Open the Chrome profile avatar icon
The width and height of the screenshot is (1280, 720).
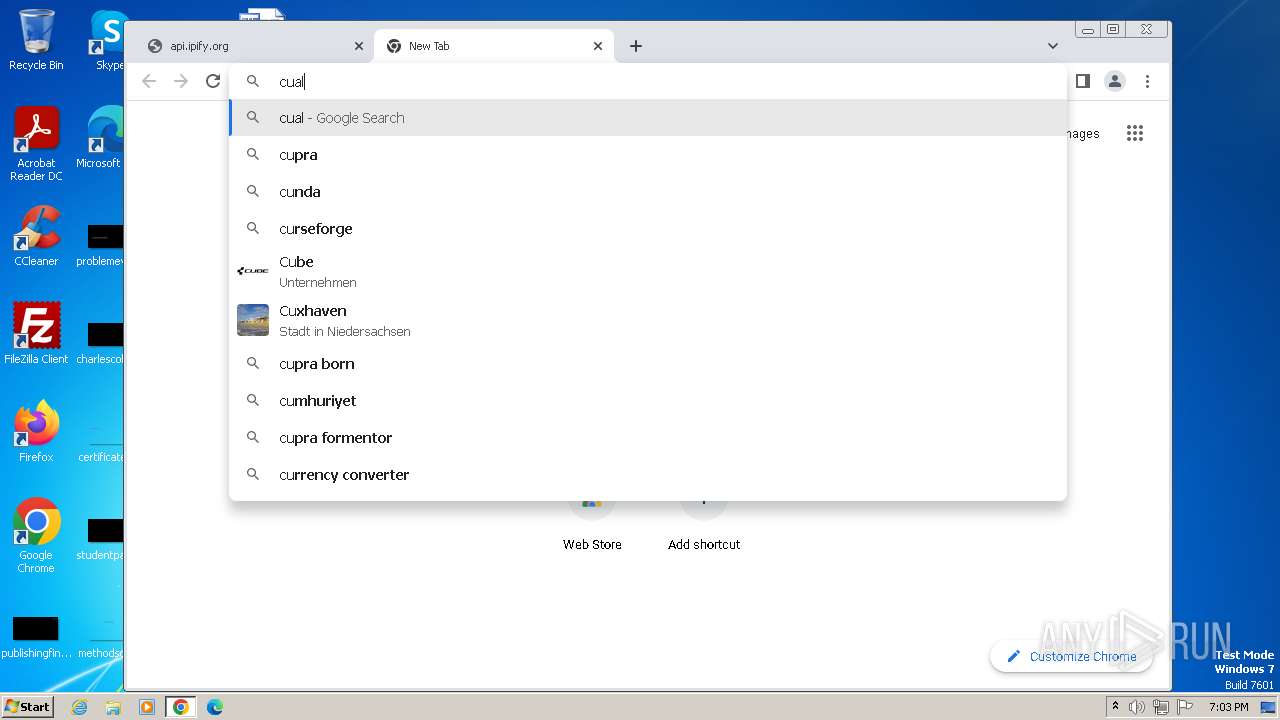pyautogui.click(x=1115, y=81)
